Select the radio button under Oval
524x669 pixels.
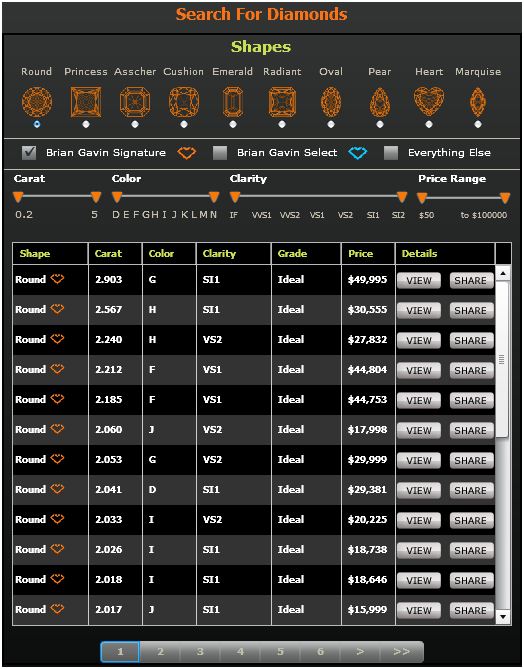pyautogui.click(x=331, y=124)
